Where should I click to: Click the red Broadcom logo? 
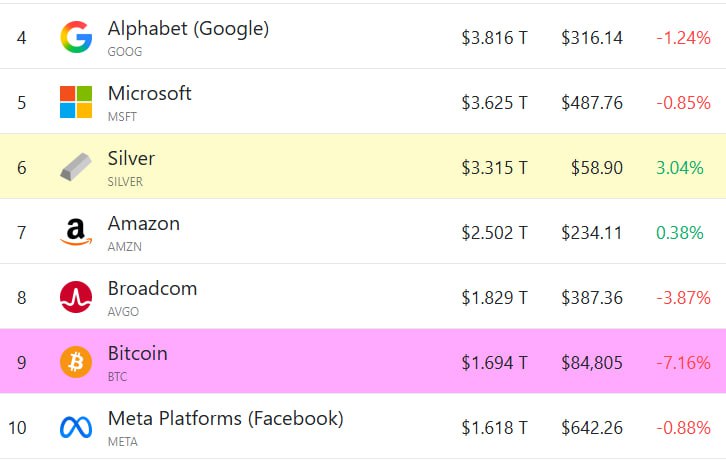[76, 297]
